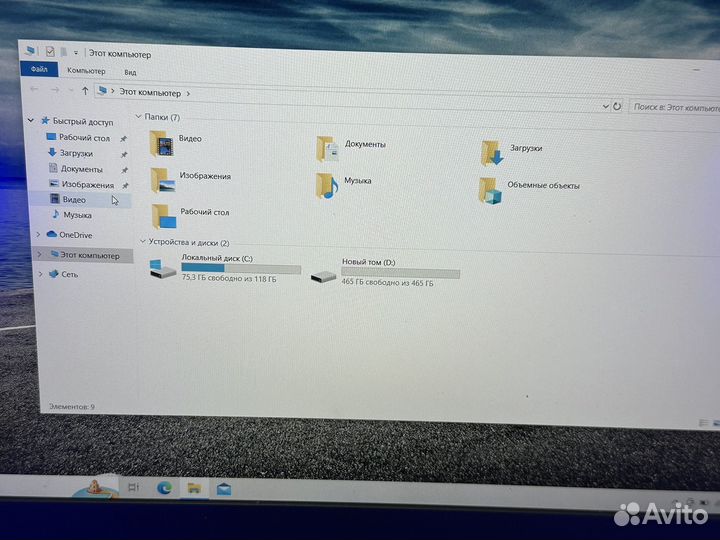Open the Загрузки folder icon

pyautogui.click(x=492, y=153)
